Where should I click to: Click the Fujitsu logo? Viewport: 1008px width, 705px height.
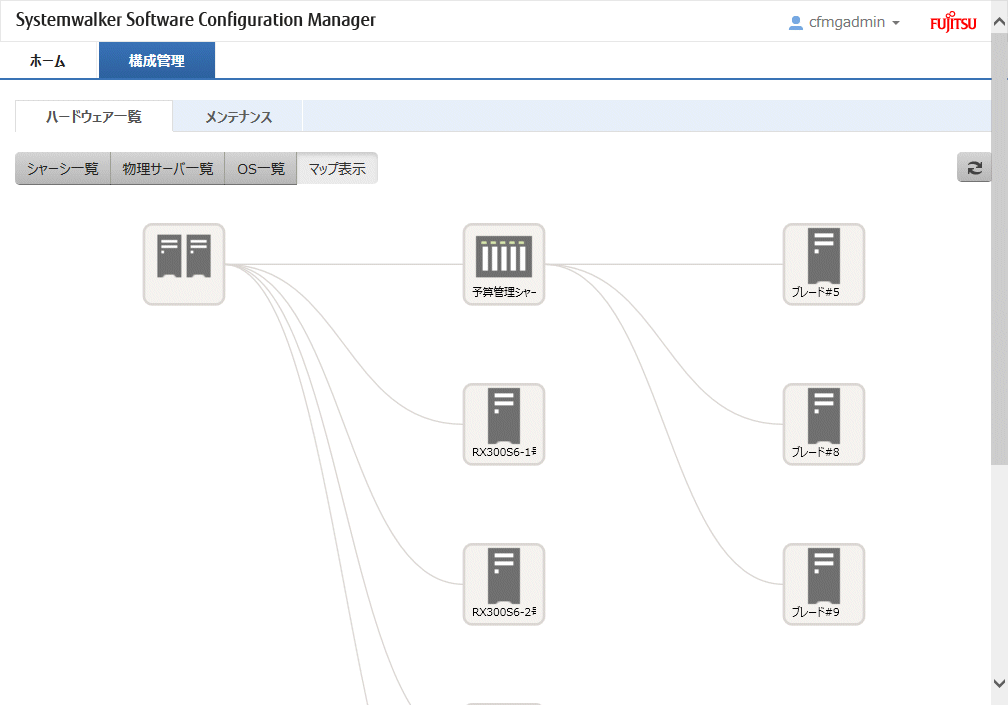pos(953,22)
